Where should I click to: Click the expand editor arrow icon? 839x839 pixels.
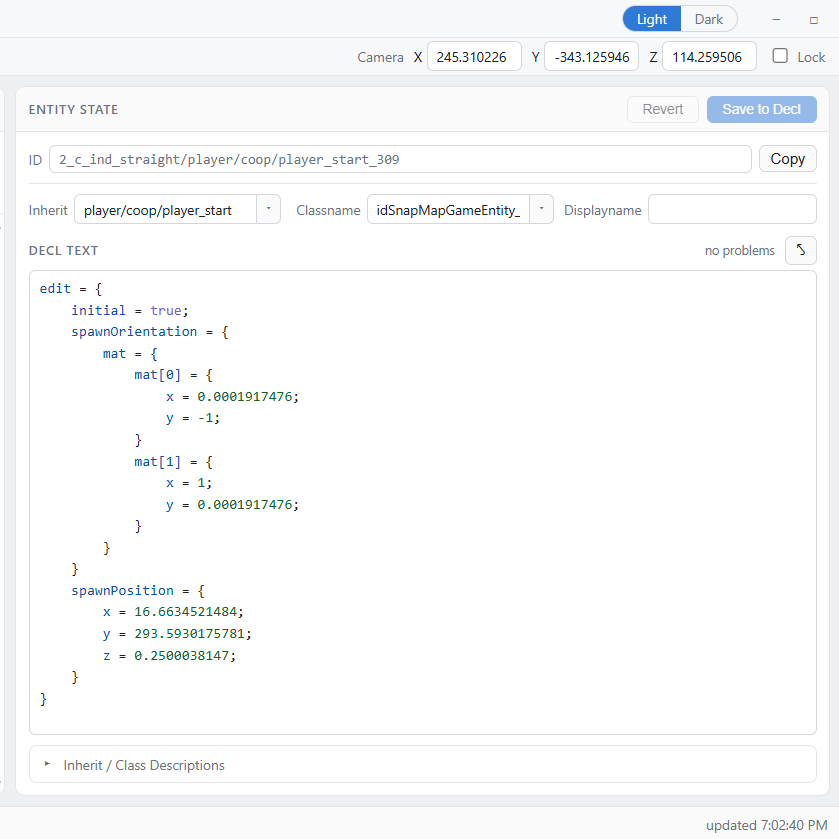pos(800,250)
